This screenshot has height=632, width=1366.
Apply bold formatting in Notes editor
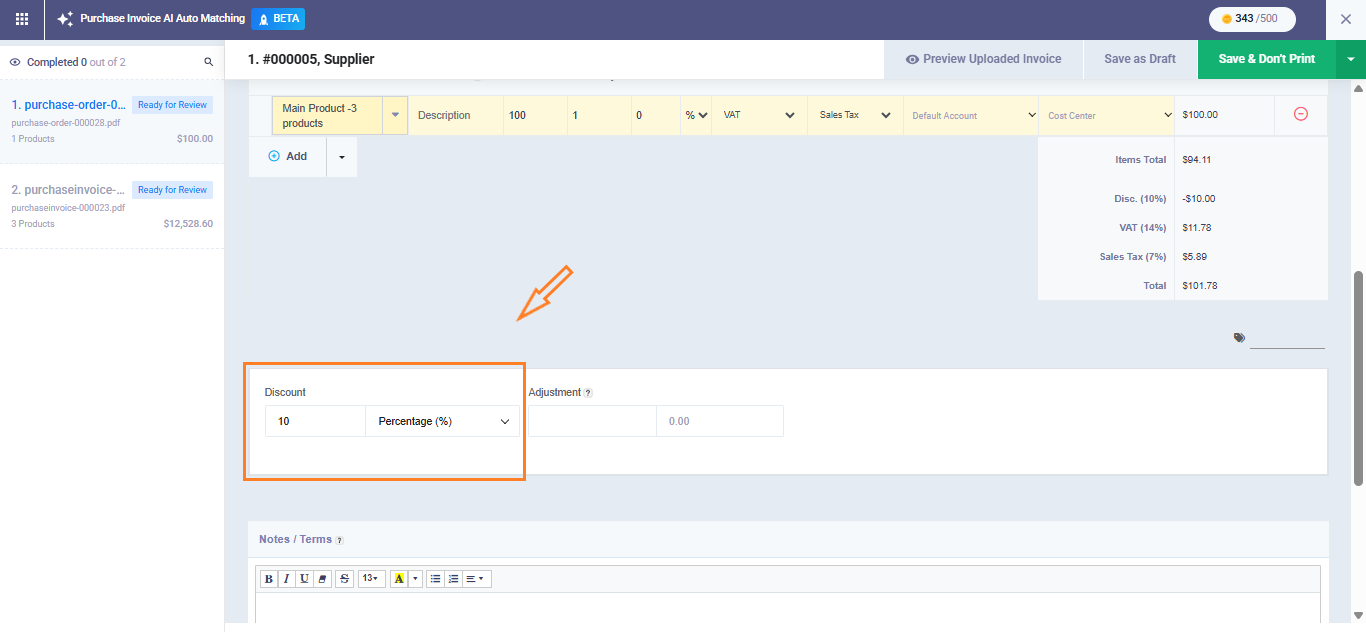268,579
